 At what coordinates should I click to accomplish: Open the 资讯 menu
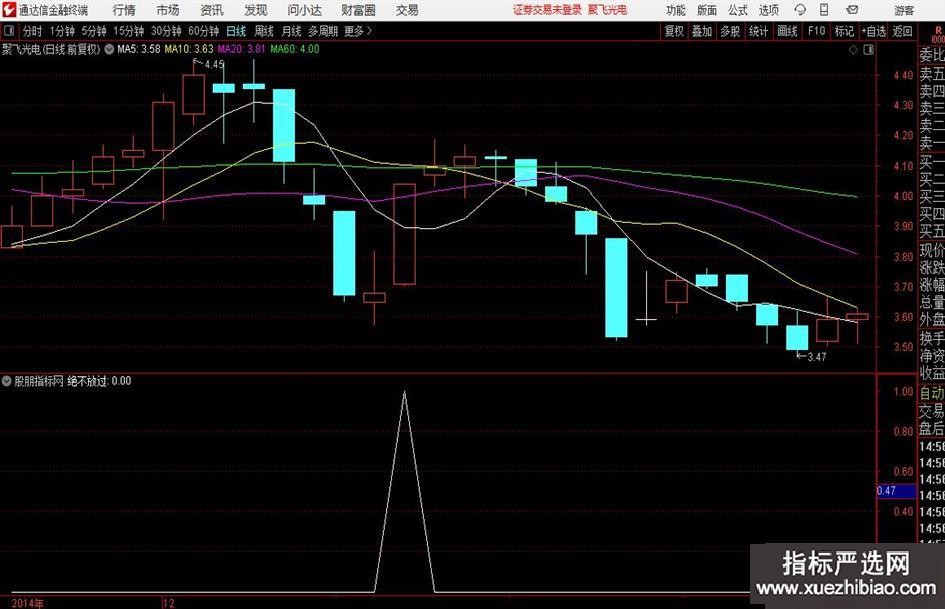(x=212, y=10)
